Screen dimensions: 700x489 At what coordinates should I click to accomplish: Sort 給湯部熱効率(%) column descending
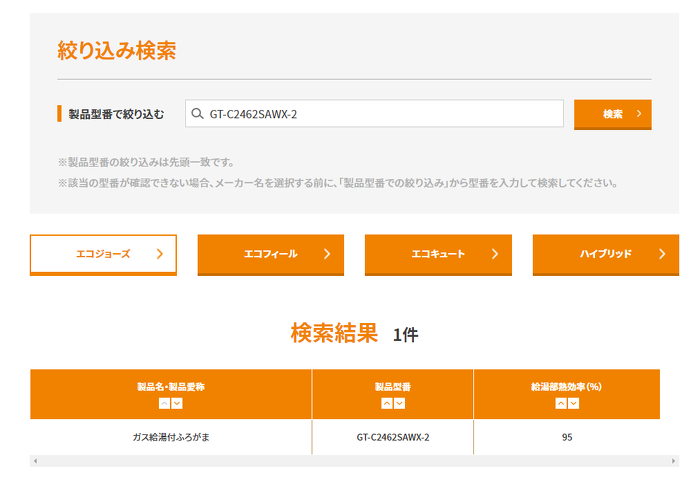(573, 403)
